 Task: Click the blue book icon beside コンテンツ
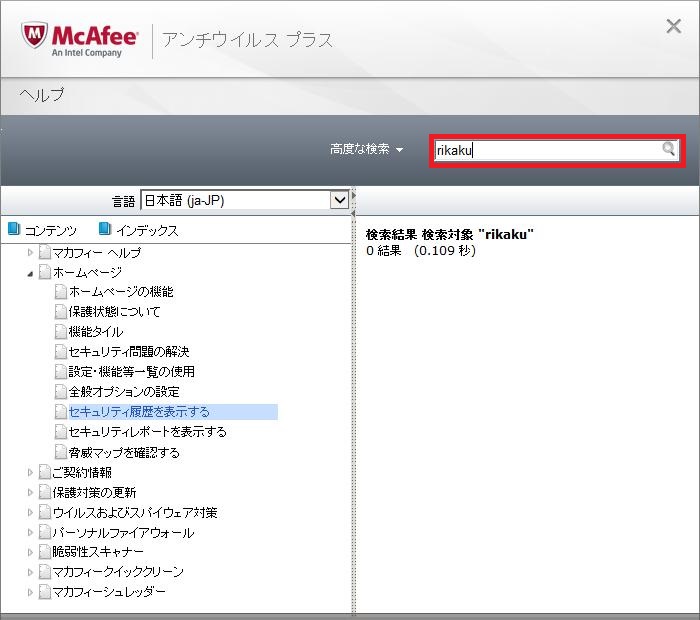(14, 229)
